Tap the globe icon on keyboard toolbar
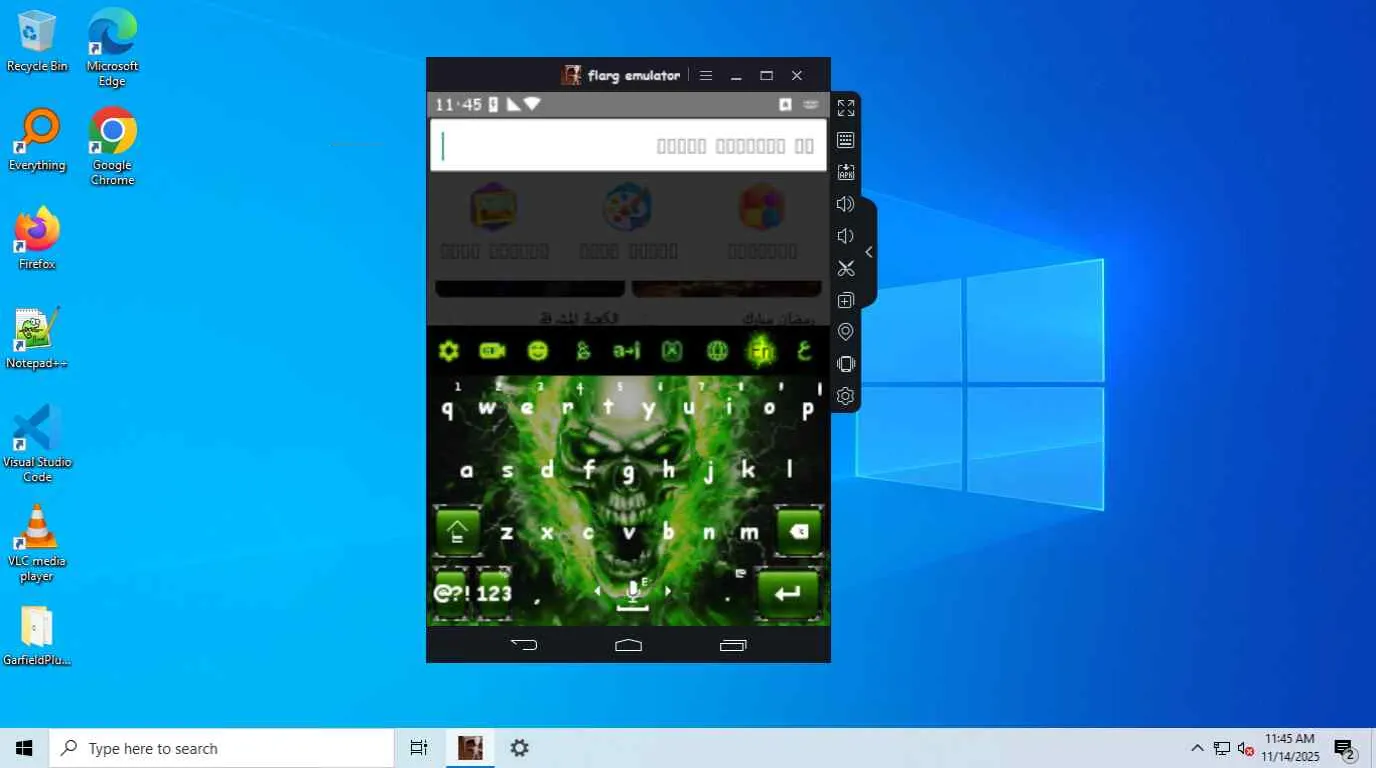The width and height of the screenshot is (1376, 768). [x=717, y=351]
